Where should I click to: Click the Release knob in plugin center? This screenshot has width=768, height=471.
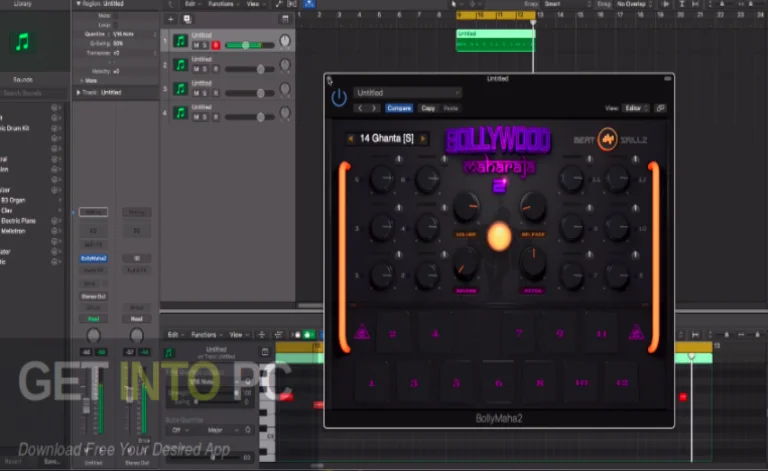coord(533,208)
